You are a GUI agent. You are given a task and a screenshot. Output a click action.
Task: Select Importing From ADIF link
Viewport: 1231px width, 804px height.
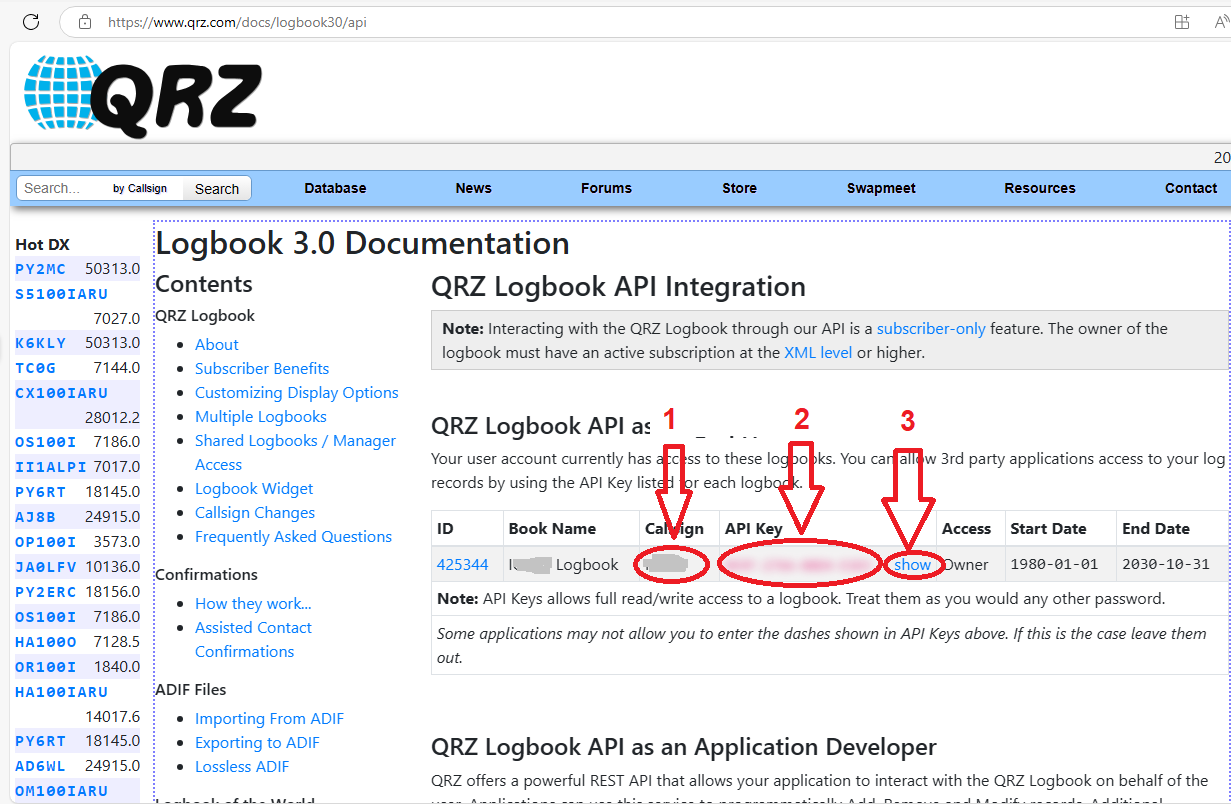[269, 718]
